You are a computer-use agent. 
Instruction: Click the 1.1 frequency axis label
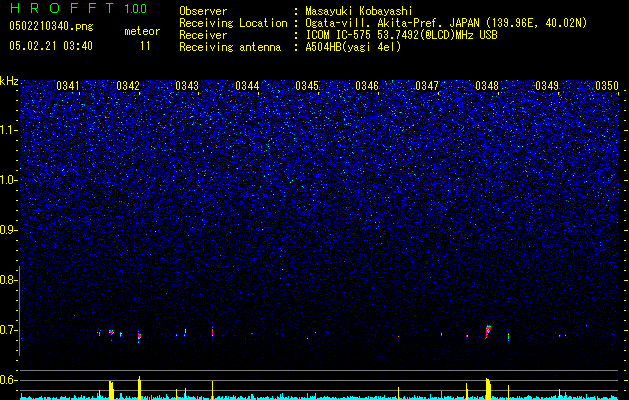(8, 130)
